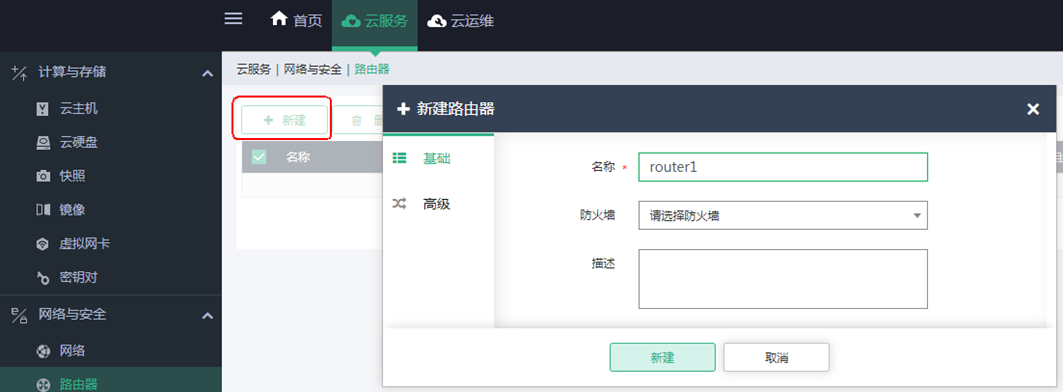Image resolution: width=1063 pixels, height=392 pixels.
Task: Go to 首页 home tab
Action: tap(296, 21)
